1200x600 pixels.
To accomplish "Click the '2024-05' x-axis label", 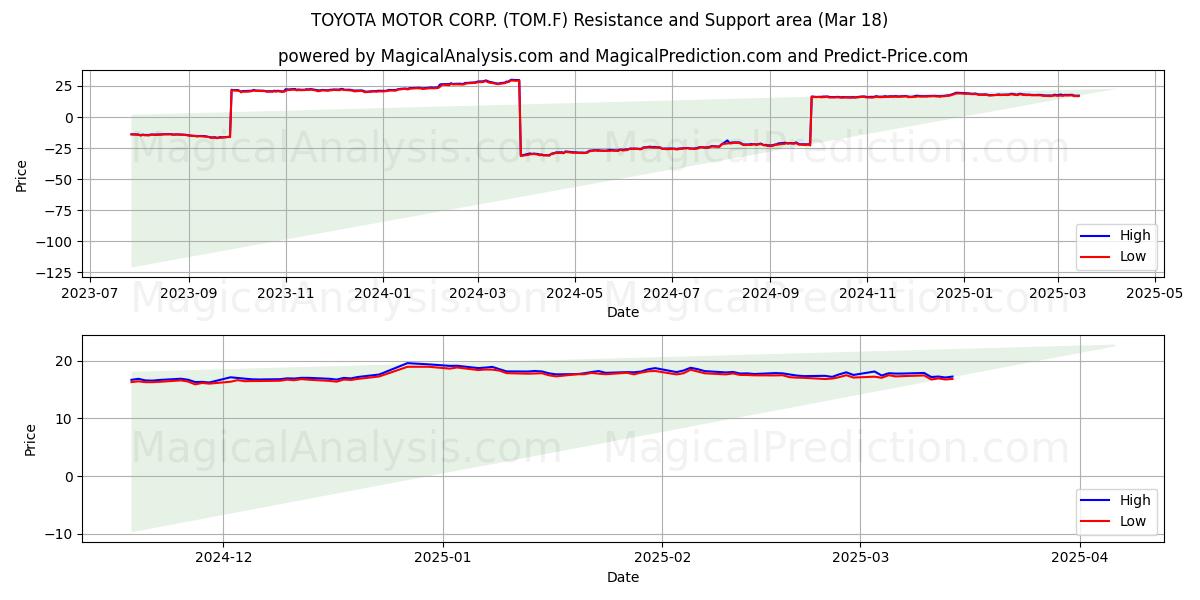I will click(574, 294).
